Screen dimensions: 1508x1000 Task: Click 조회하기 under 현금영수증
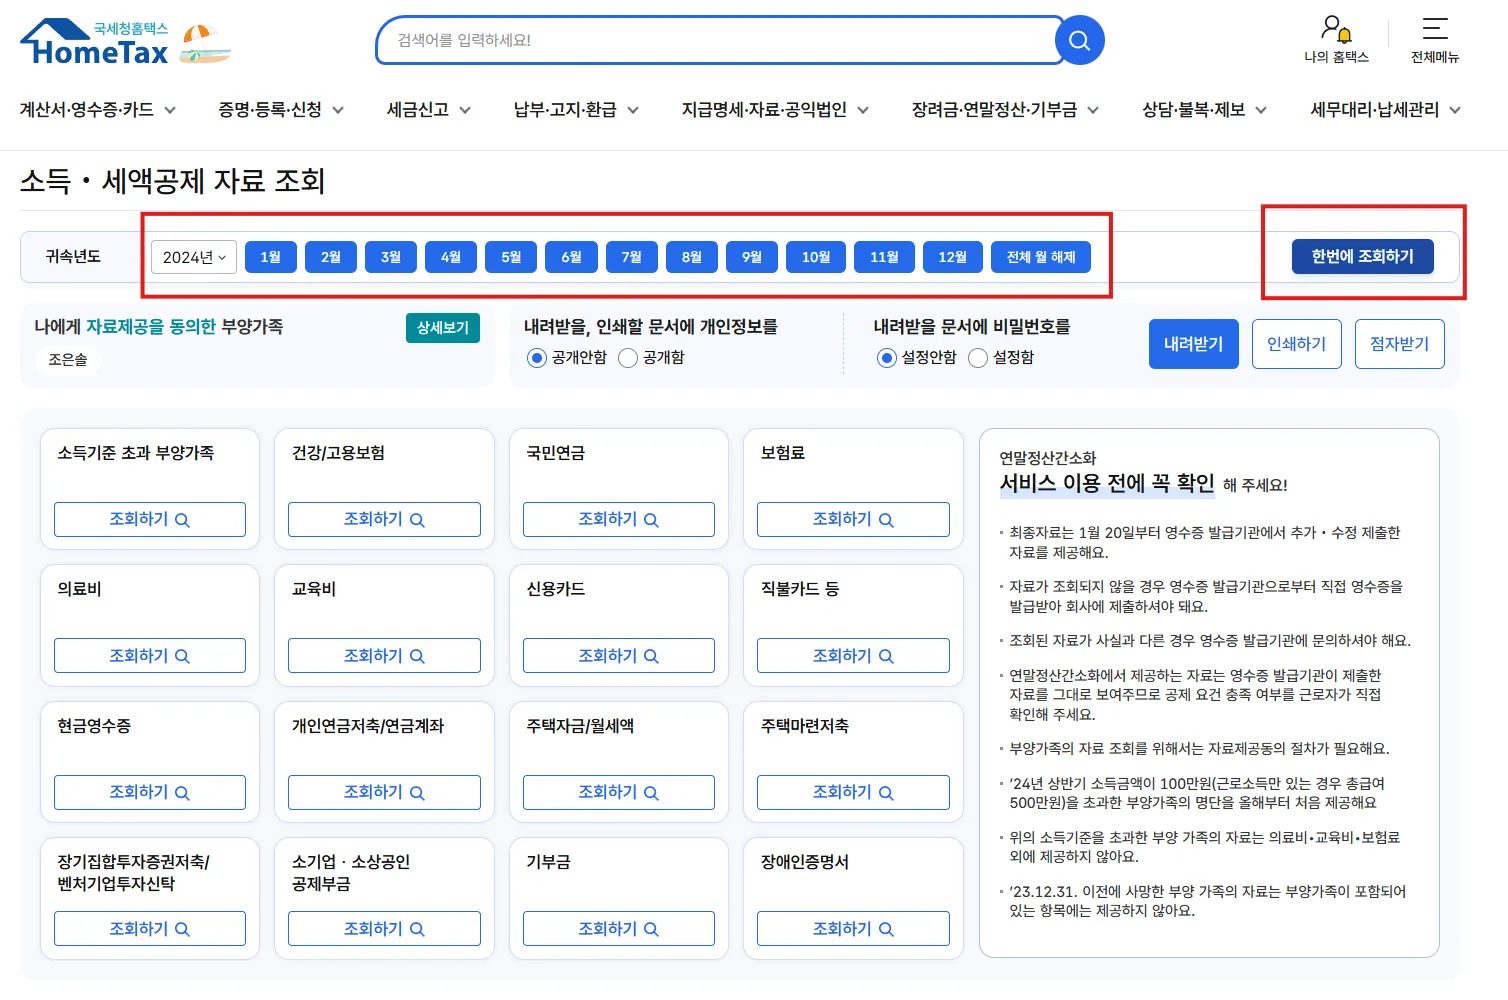coord(150,792)
